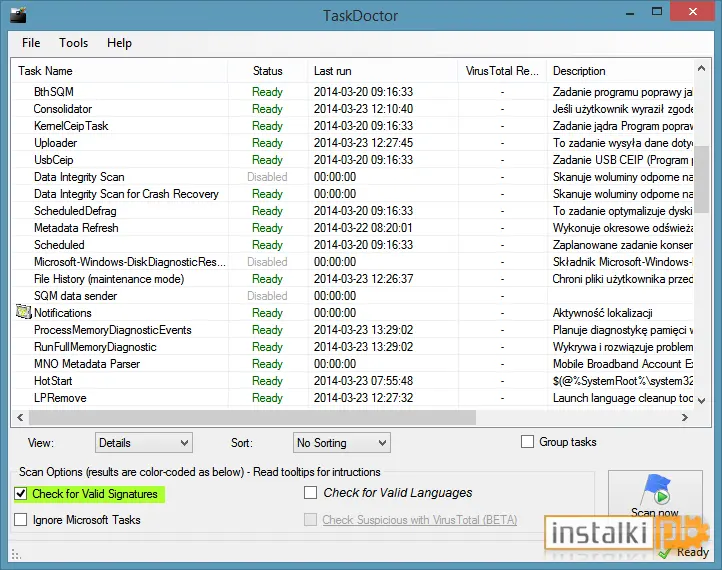Select the Microsoft-Windows-DiskDiagnosticRes... task
Viewport: 722px width, 570px height.
coord(130,262)
